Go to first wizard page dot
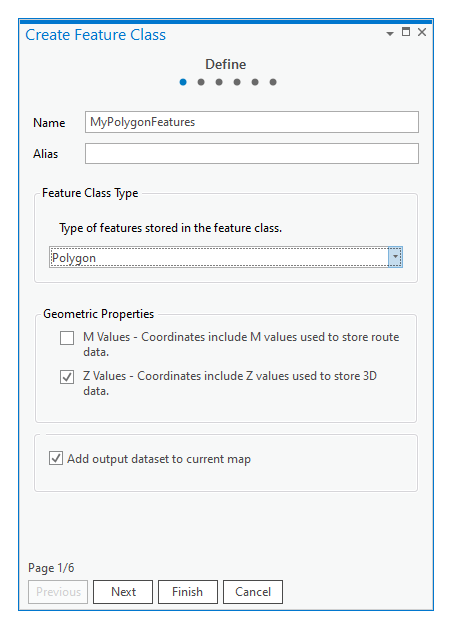 (183, 82)
